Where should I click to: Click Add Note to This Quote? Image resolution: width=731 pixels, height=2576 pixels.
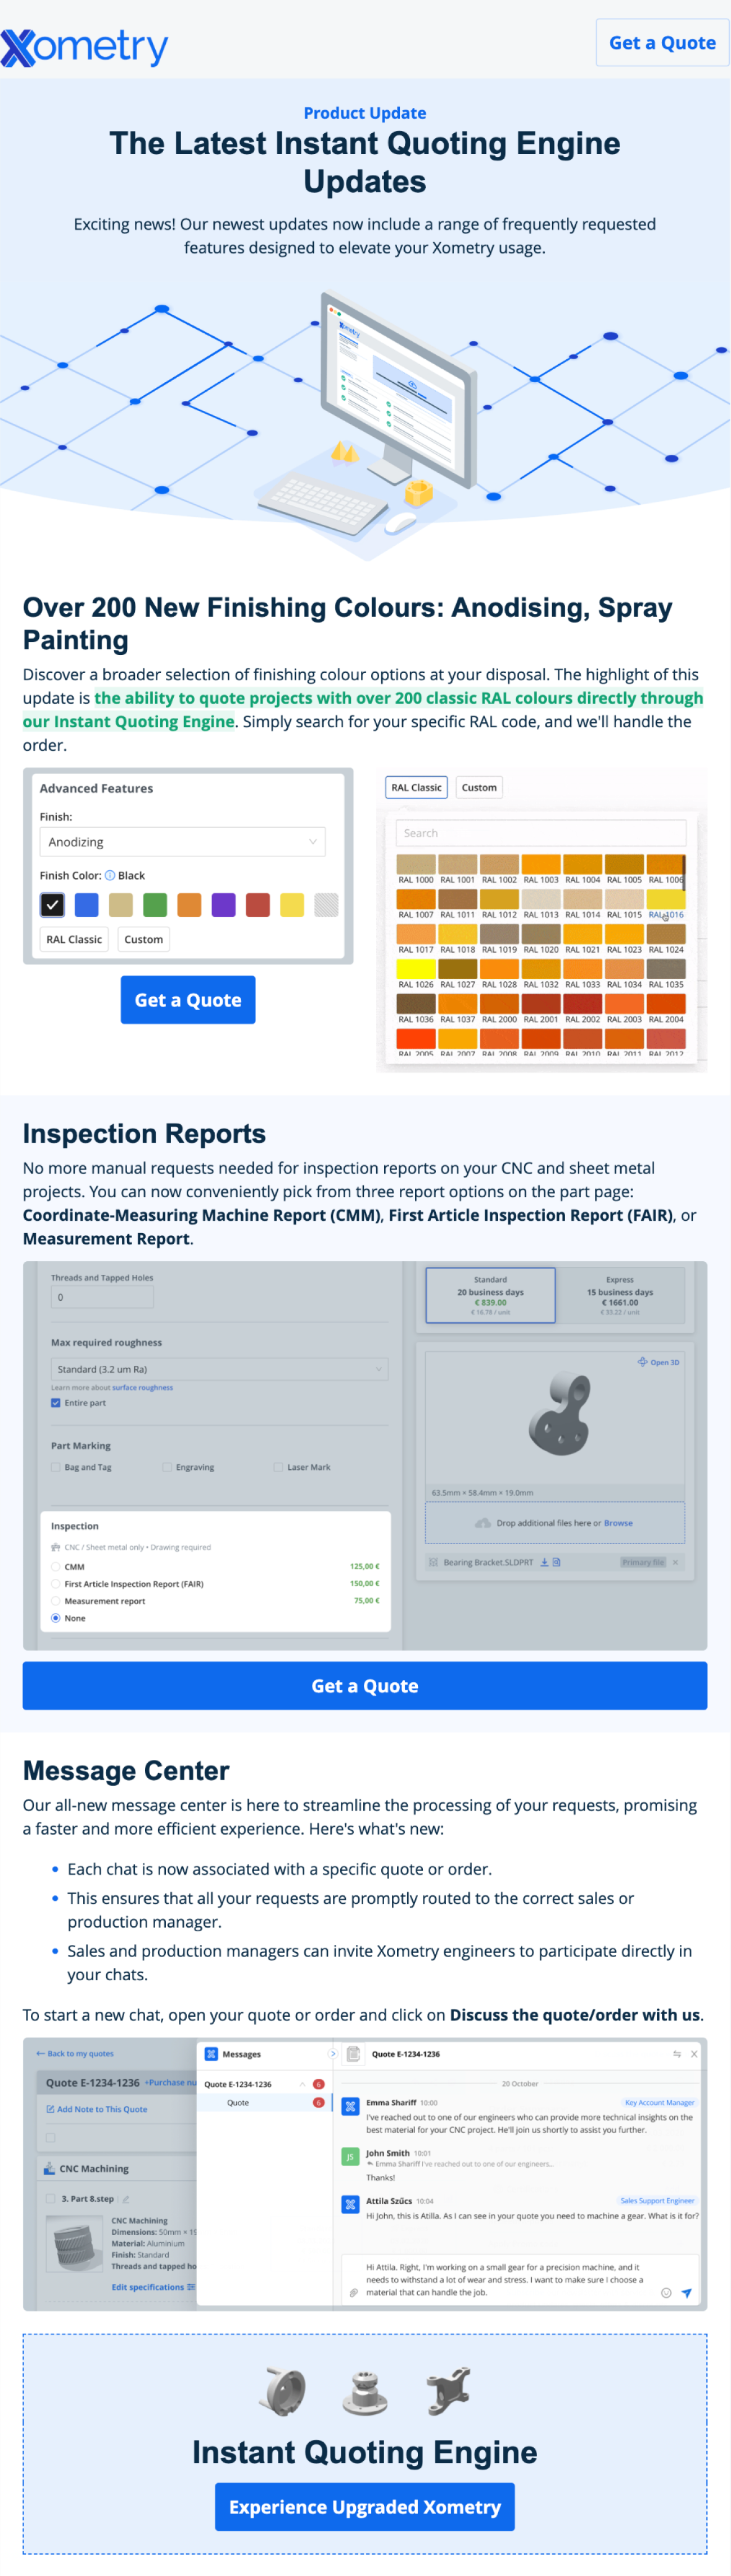pyautogui.click(x=97, y=2109)
